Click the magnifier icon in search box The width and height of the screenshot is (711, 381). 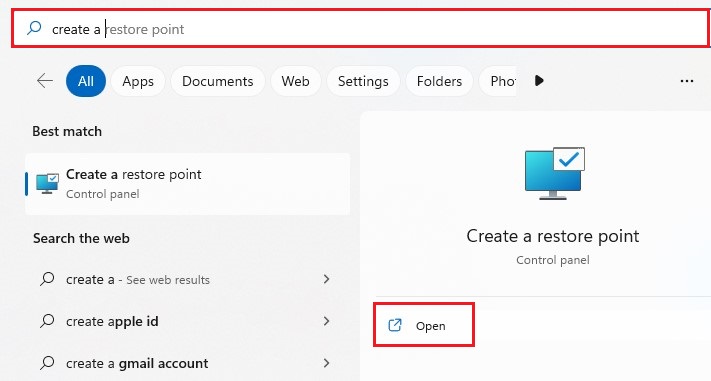click(x=34, y=28)
